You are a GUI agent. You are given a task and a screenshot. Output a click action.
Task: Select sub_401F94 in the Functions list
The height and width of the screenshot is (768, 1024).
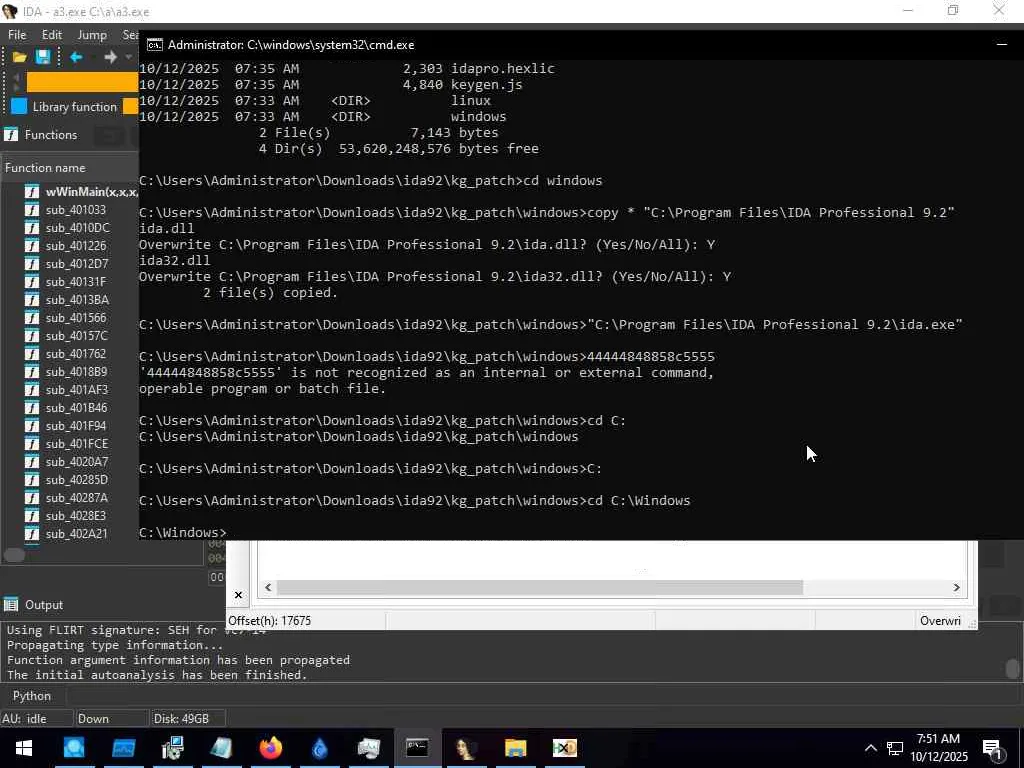tap(76, 426)
